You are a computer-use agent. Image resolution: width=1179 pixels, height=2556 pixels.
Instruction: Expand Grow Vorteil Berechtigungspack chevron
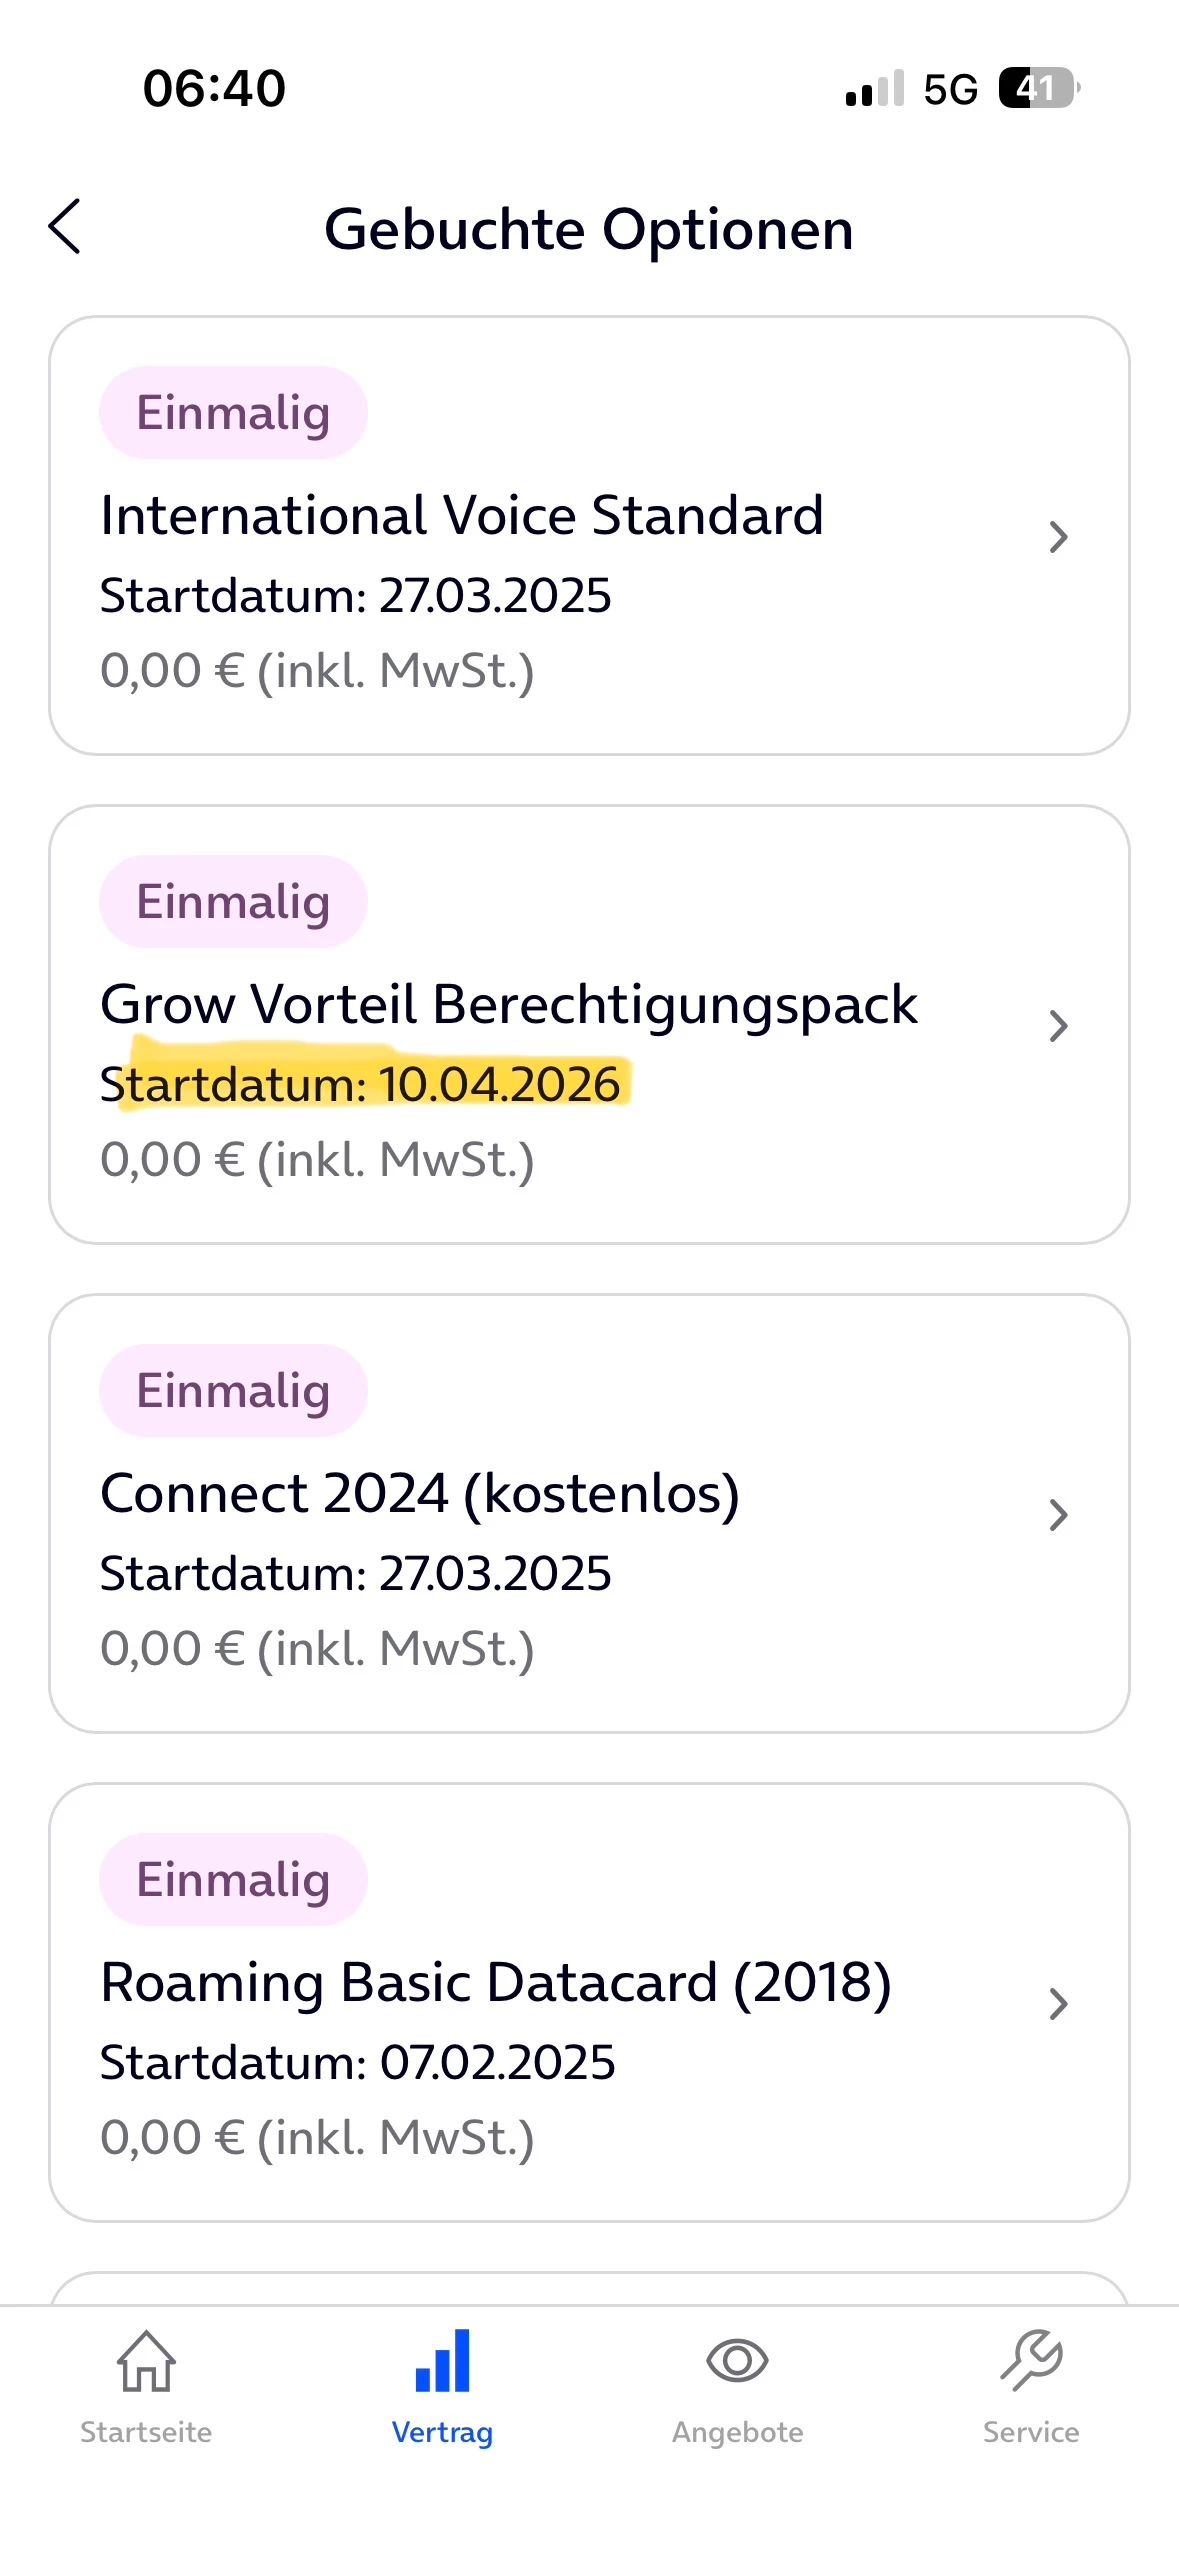point(1058,1026)
